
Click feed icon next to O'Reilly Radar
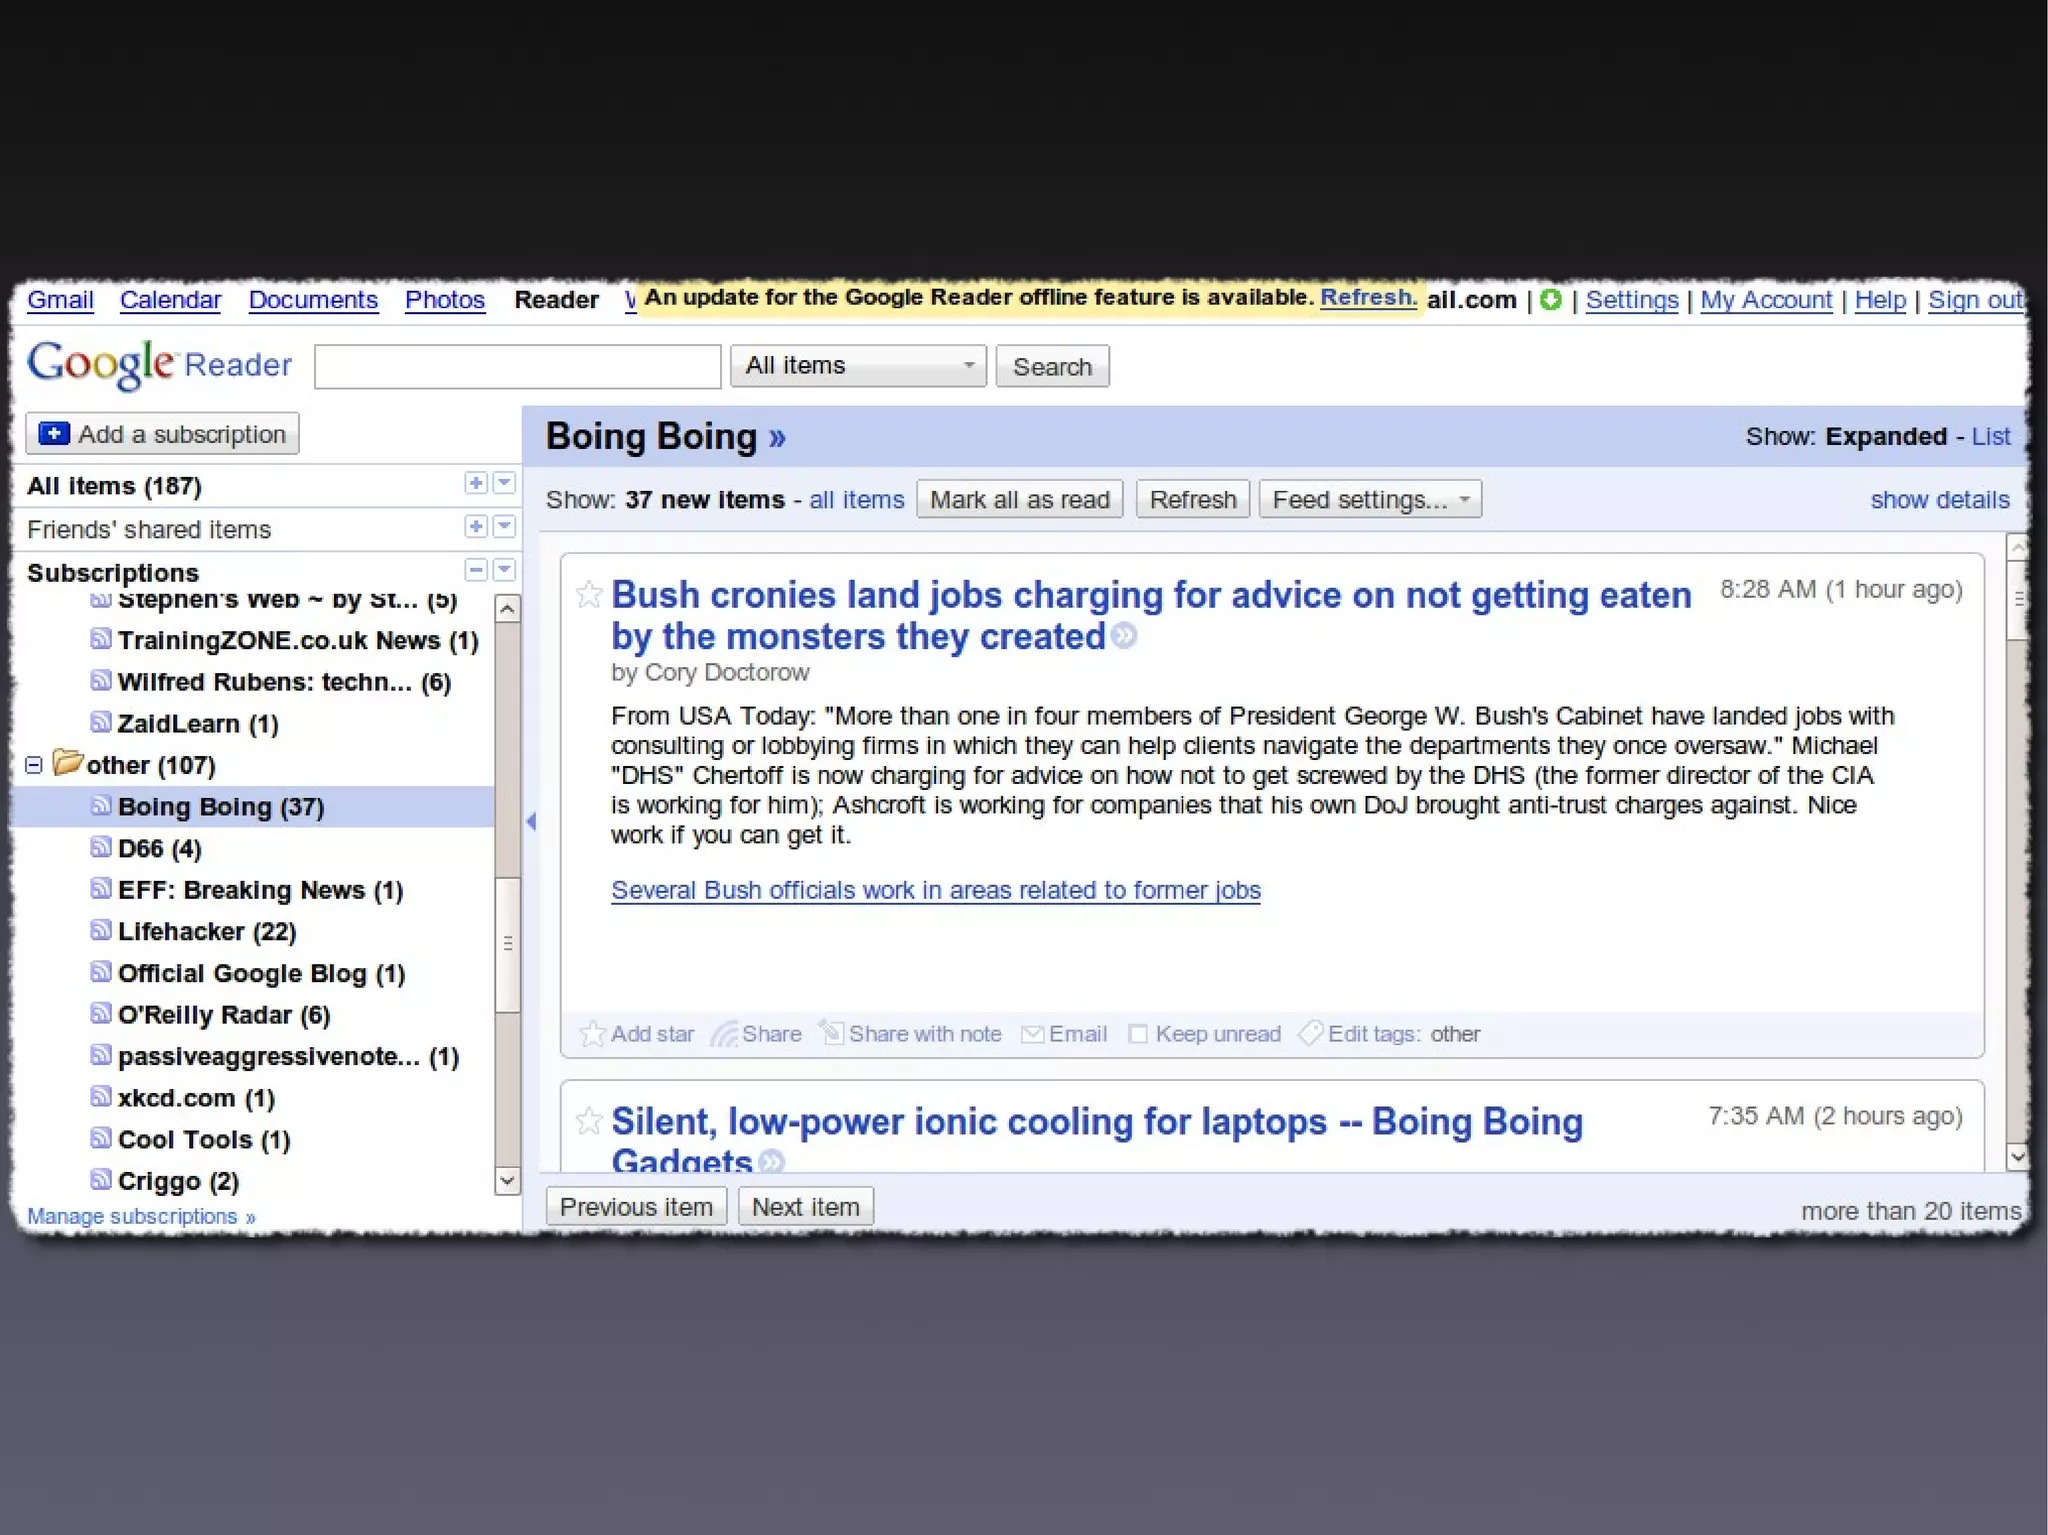coord(100,1013)
